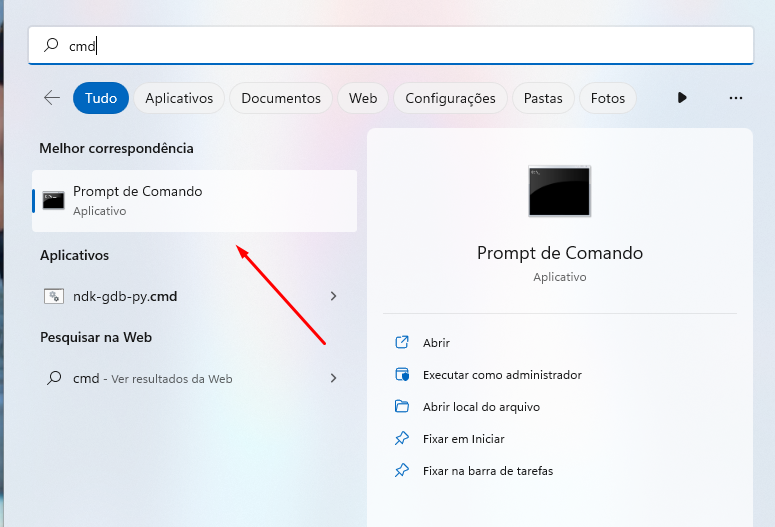The image size is (775, 527).
Task: Click the web search magnifier icon beside cmd
Action: tap(54, 378)
